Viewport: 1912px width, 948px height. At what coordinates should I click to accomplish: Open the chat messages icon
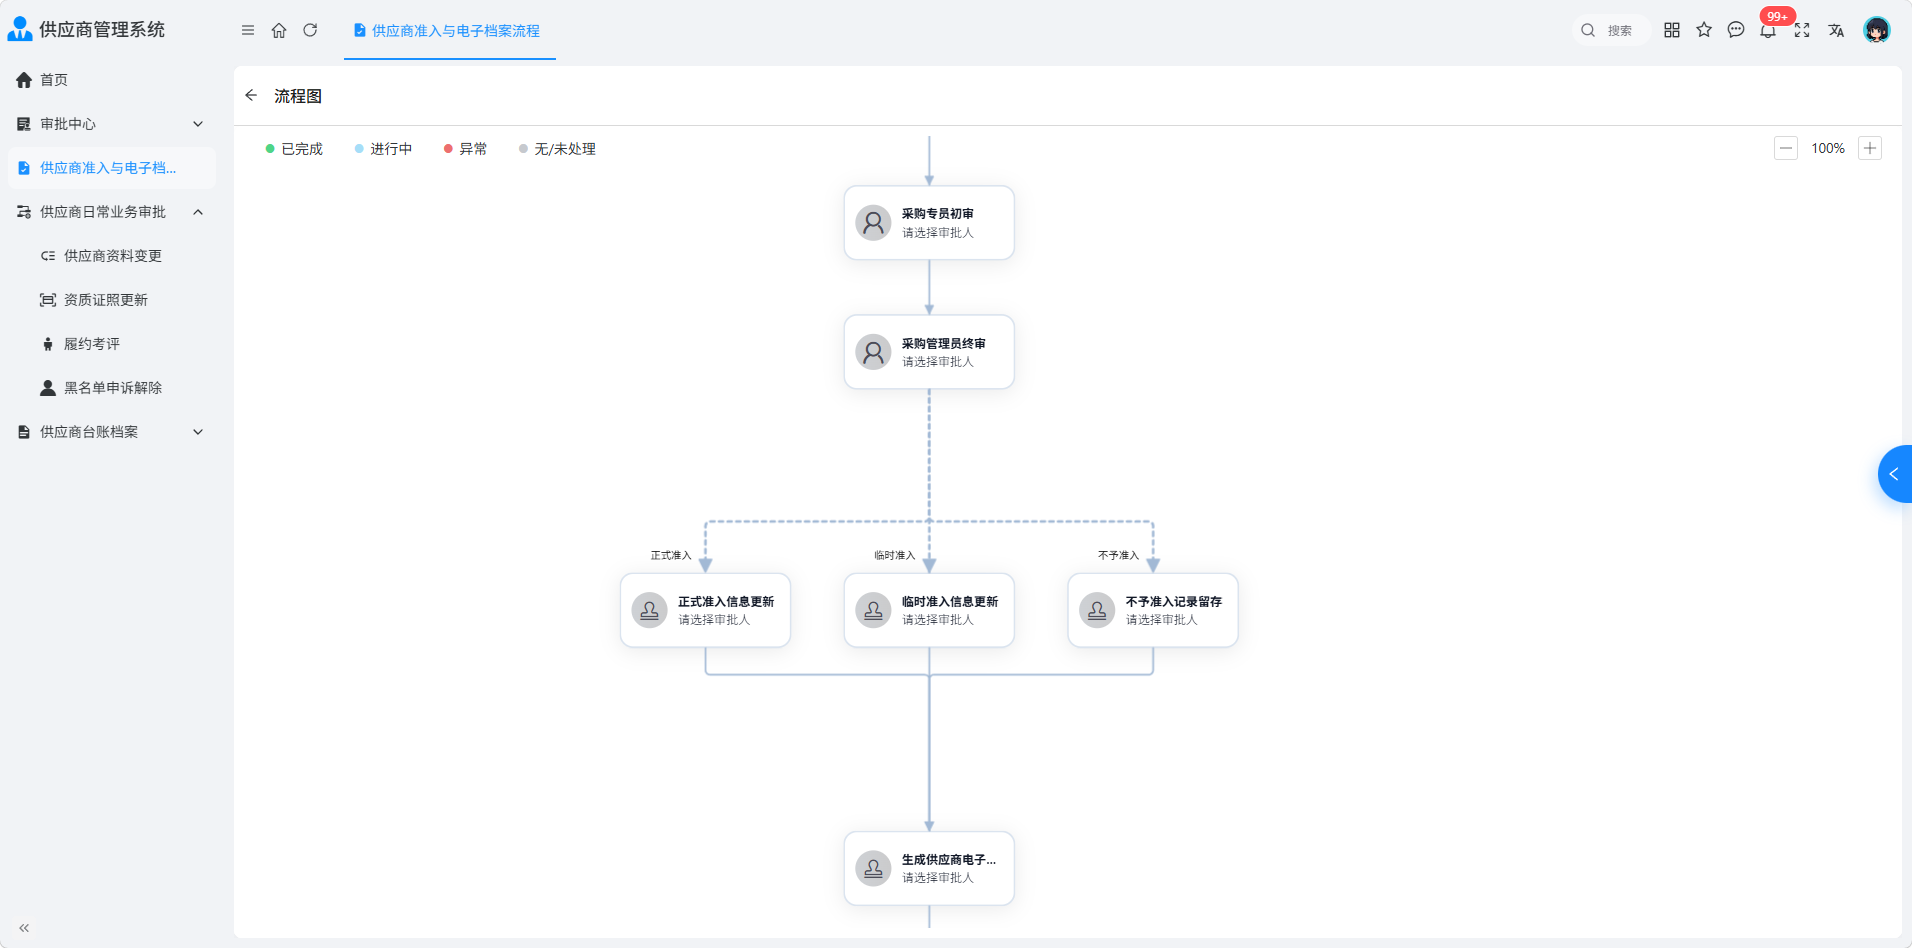click(1736, 30)
